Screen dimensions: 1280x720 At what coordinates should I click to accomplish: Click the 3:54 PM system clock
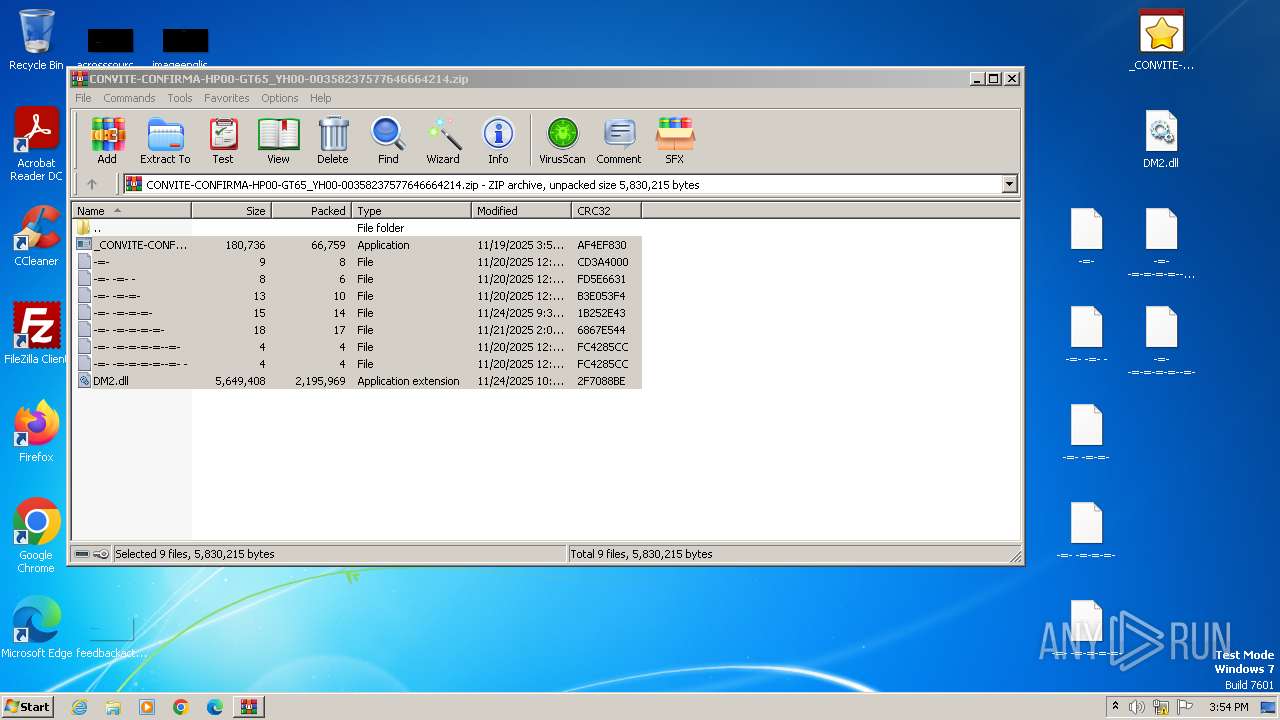tap(1228, 707)
